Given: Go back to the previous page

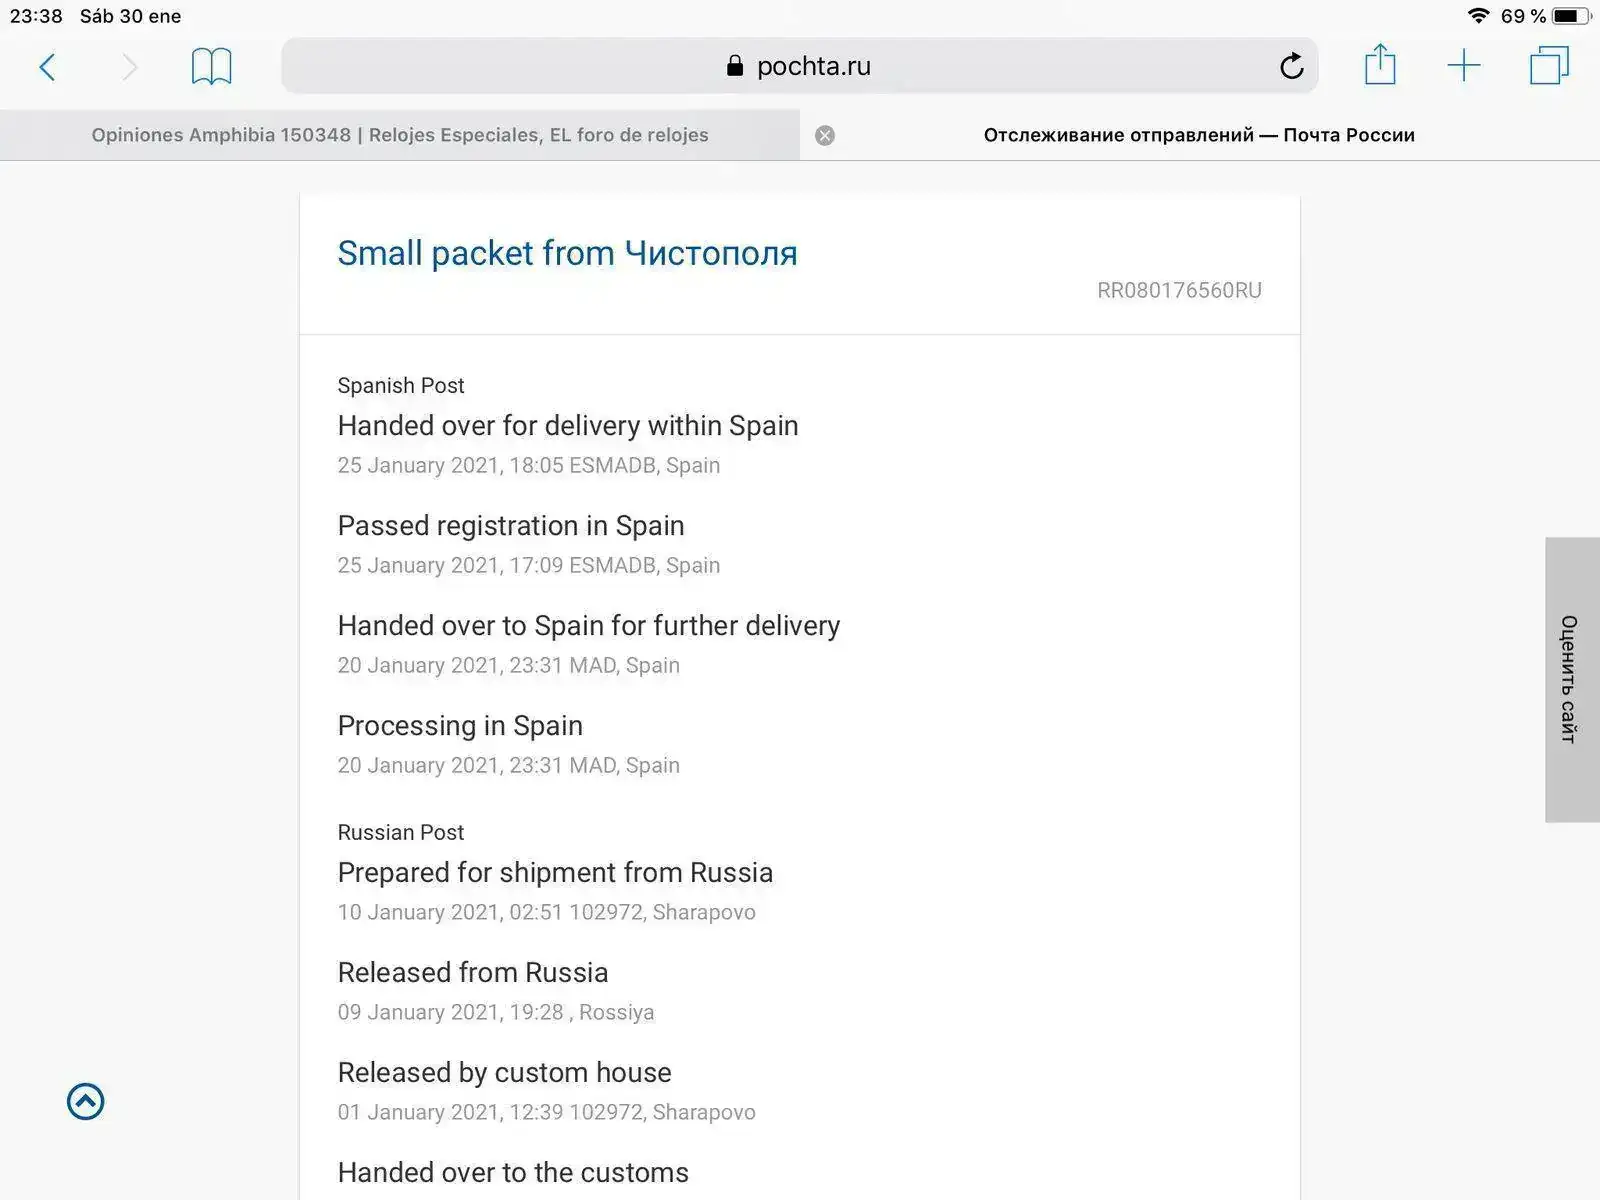Looking at the screenshot, I should (47, 67).
